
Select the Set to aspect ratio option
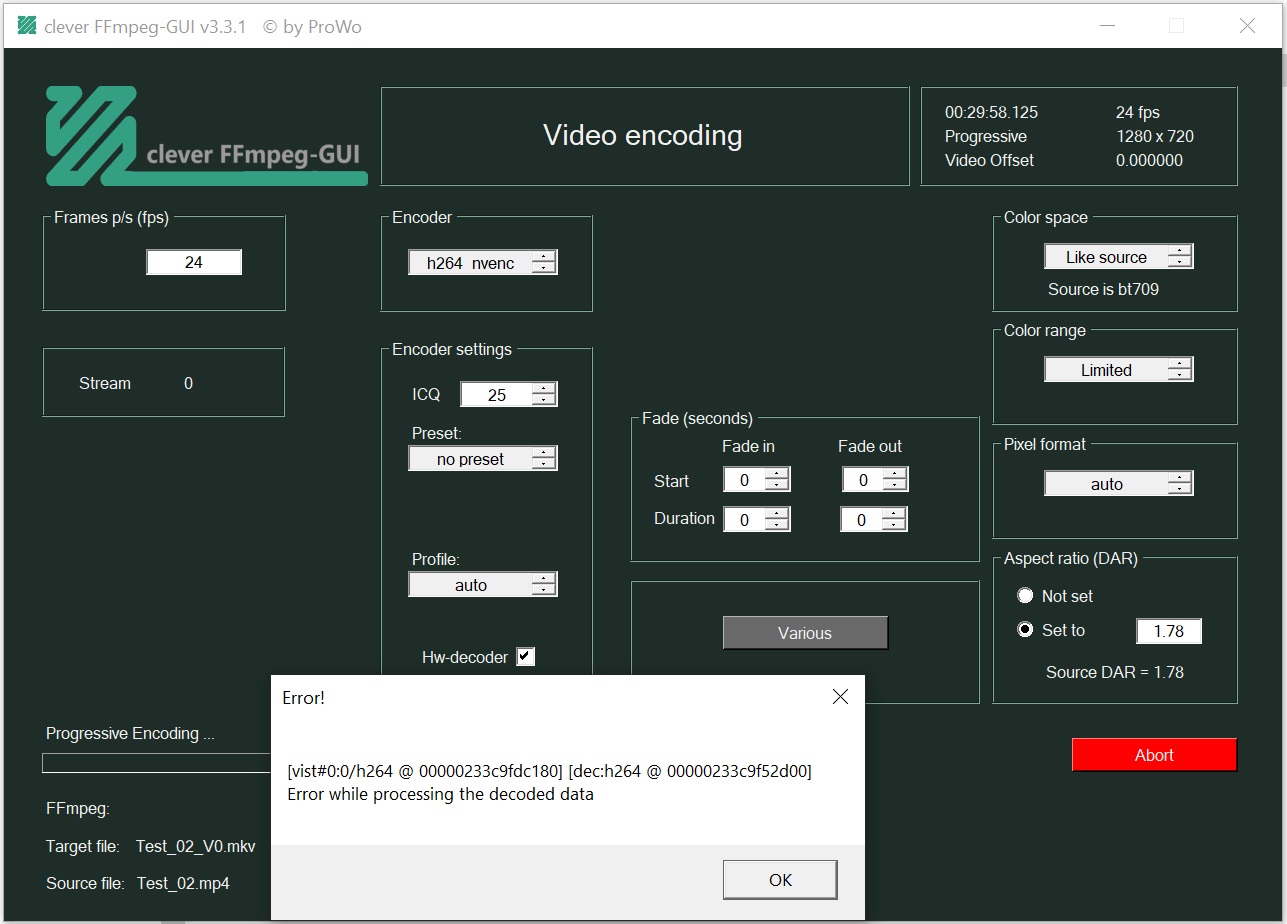click(1025, 630)
